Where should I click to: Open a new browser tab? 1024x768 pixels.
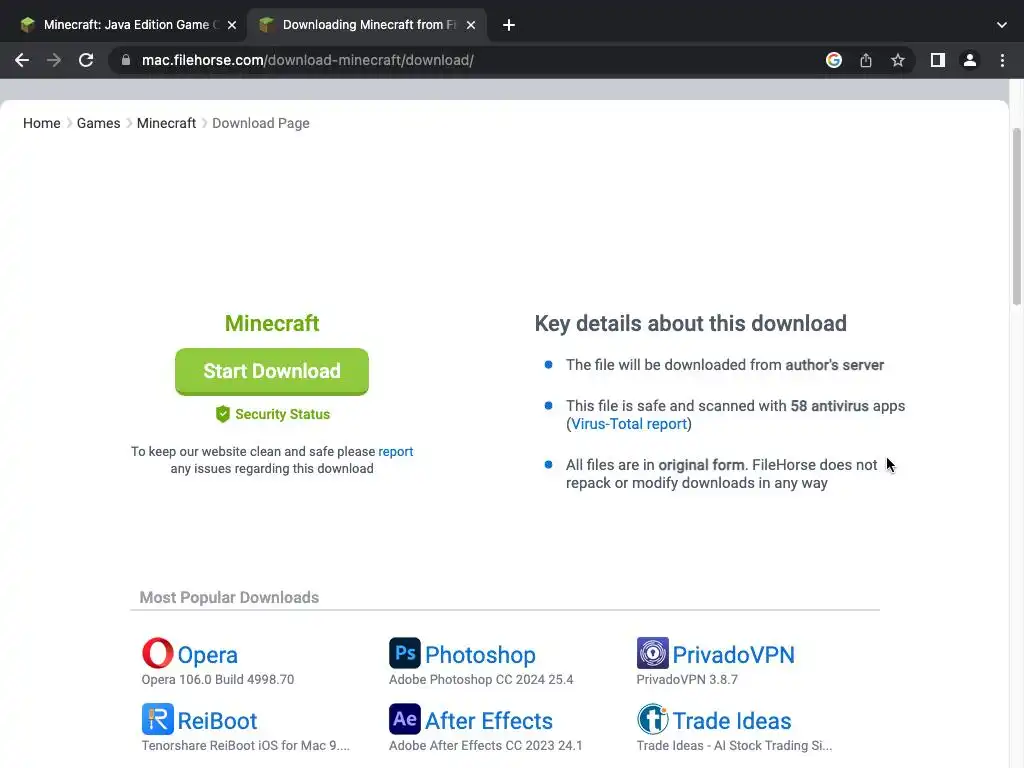click(x=509, y=25)
